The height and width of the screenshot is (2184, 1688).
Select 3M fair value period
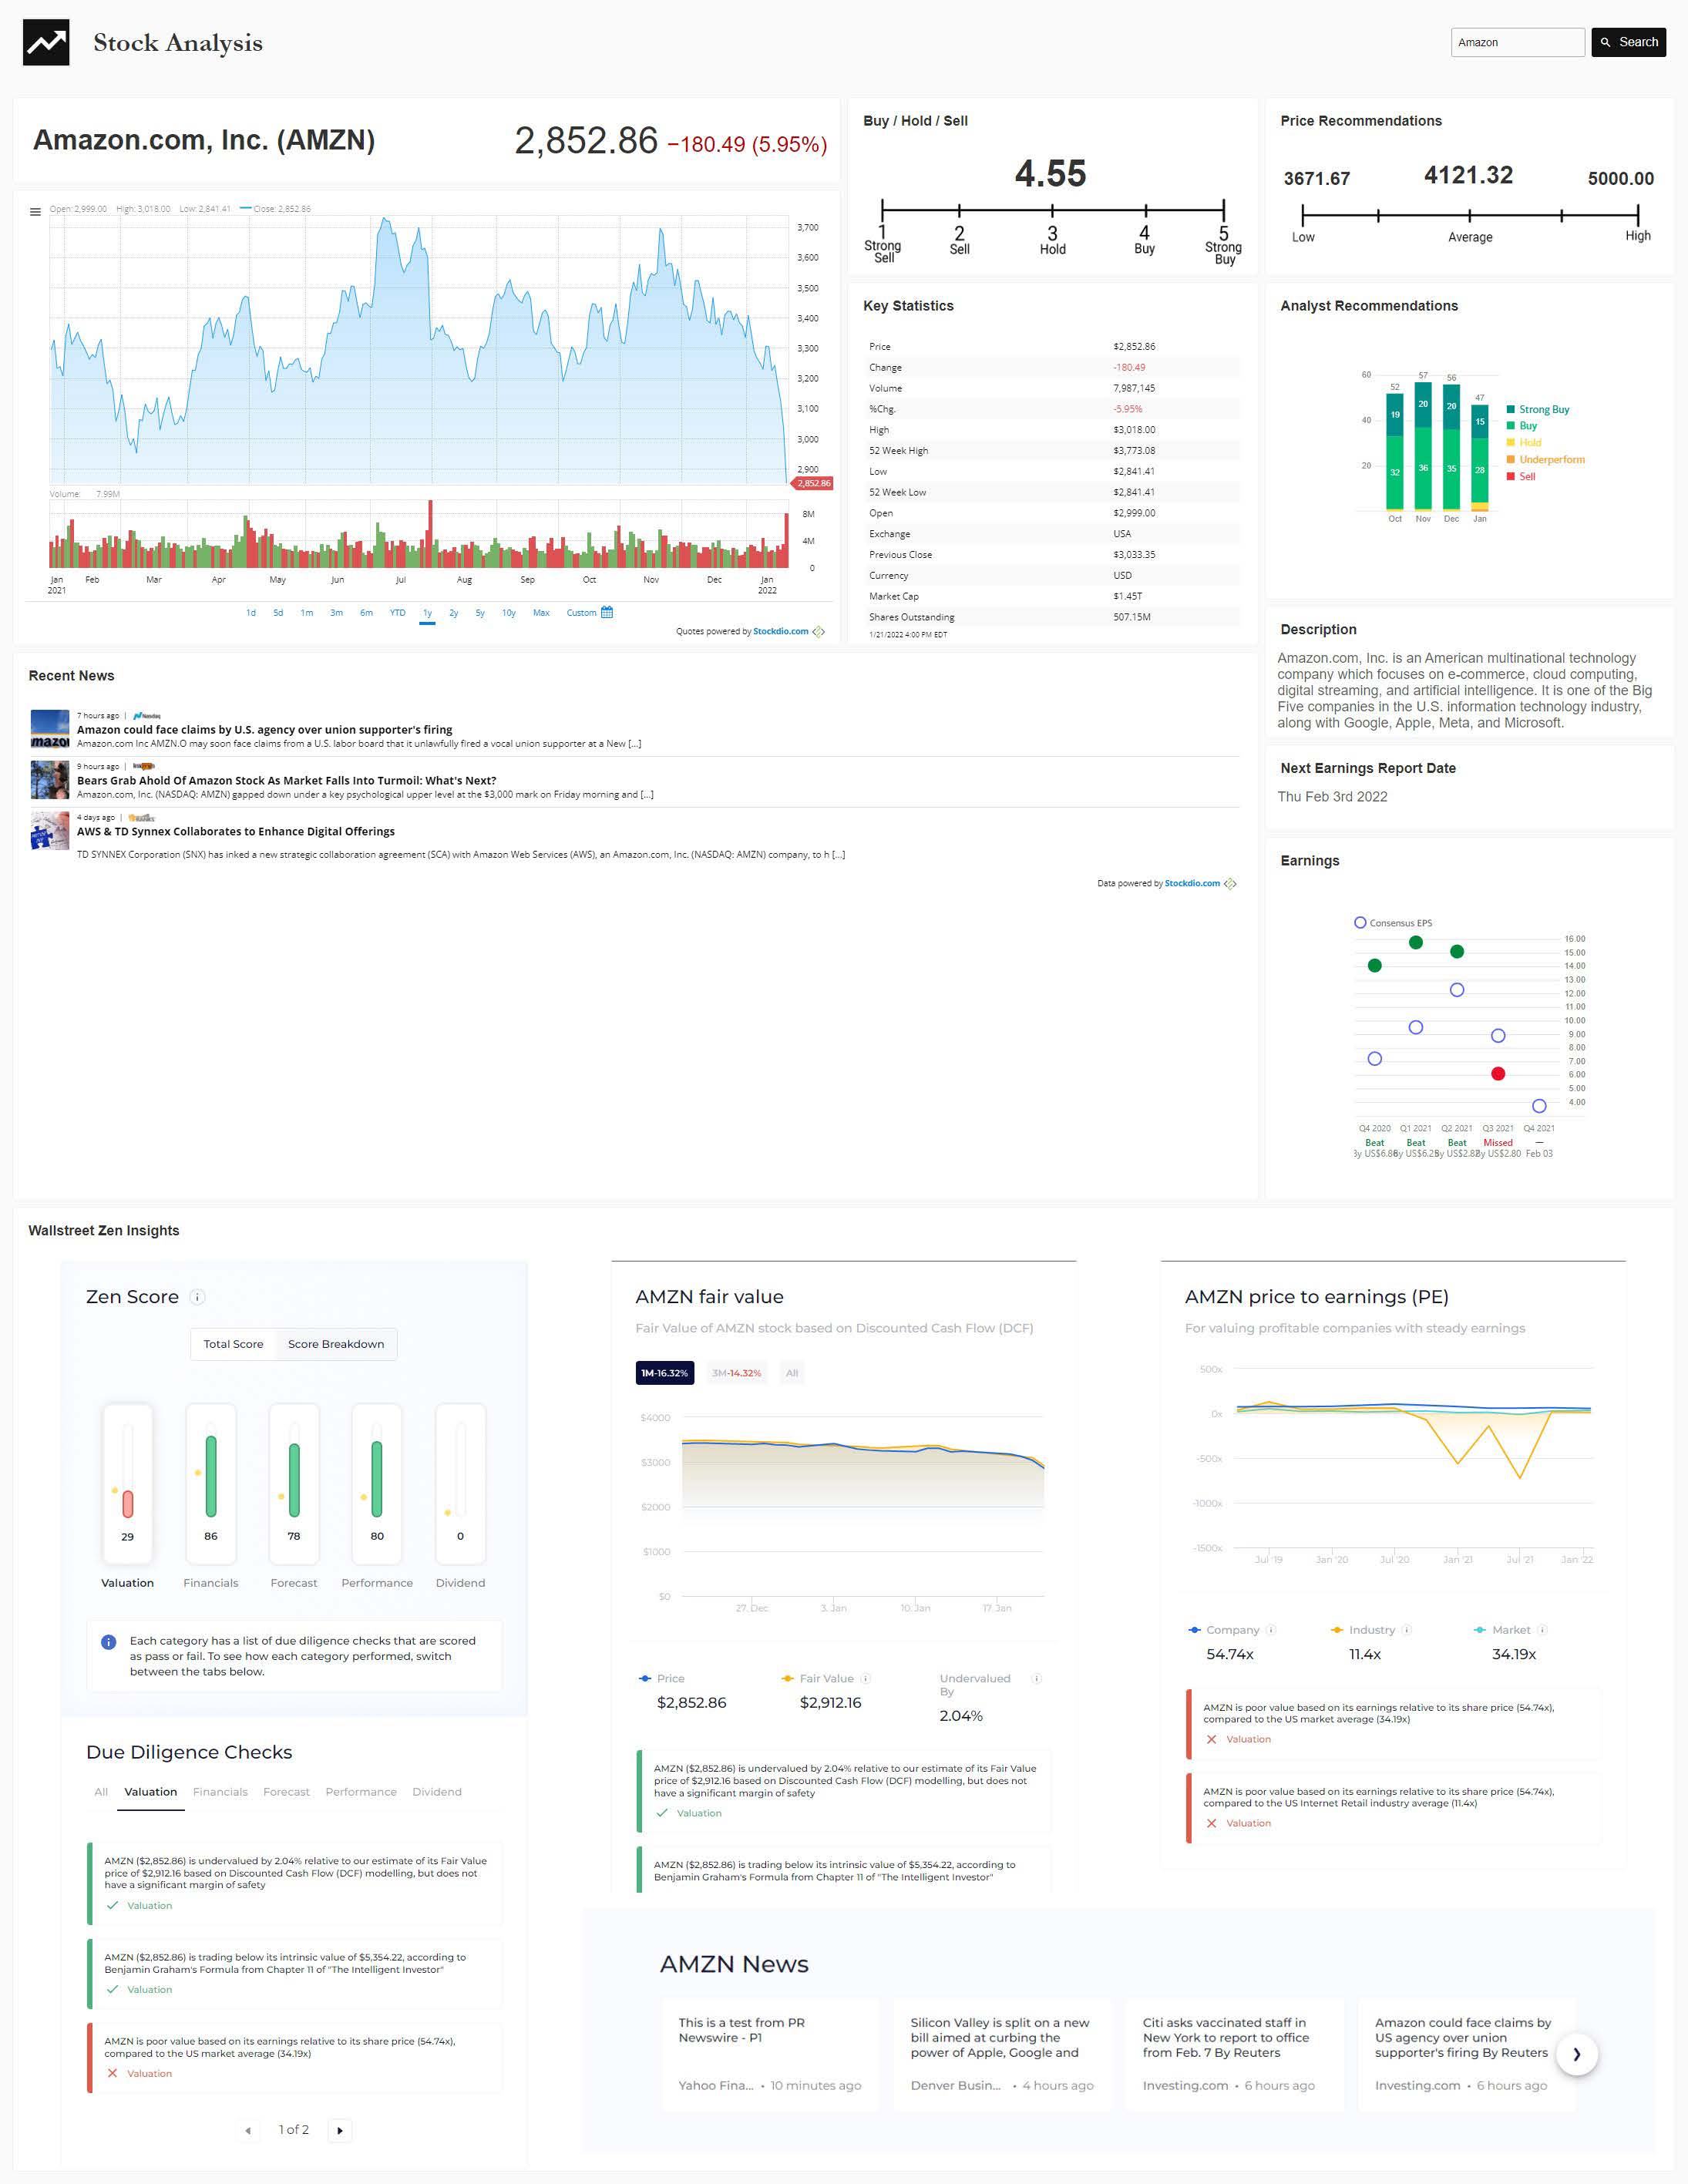tap(736, 1373)
